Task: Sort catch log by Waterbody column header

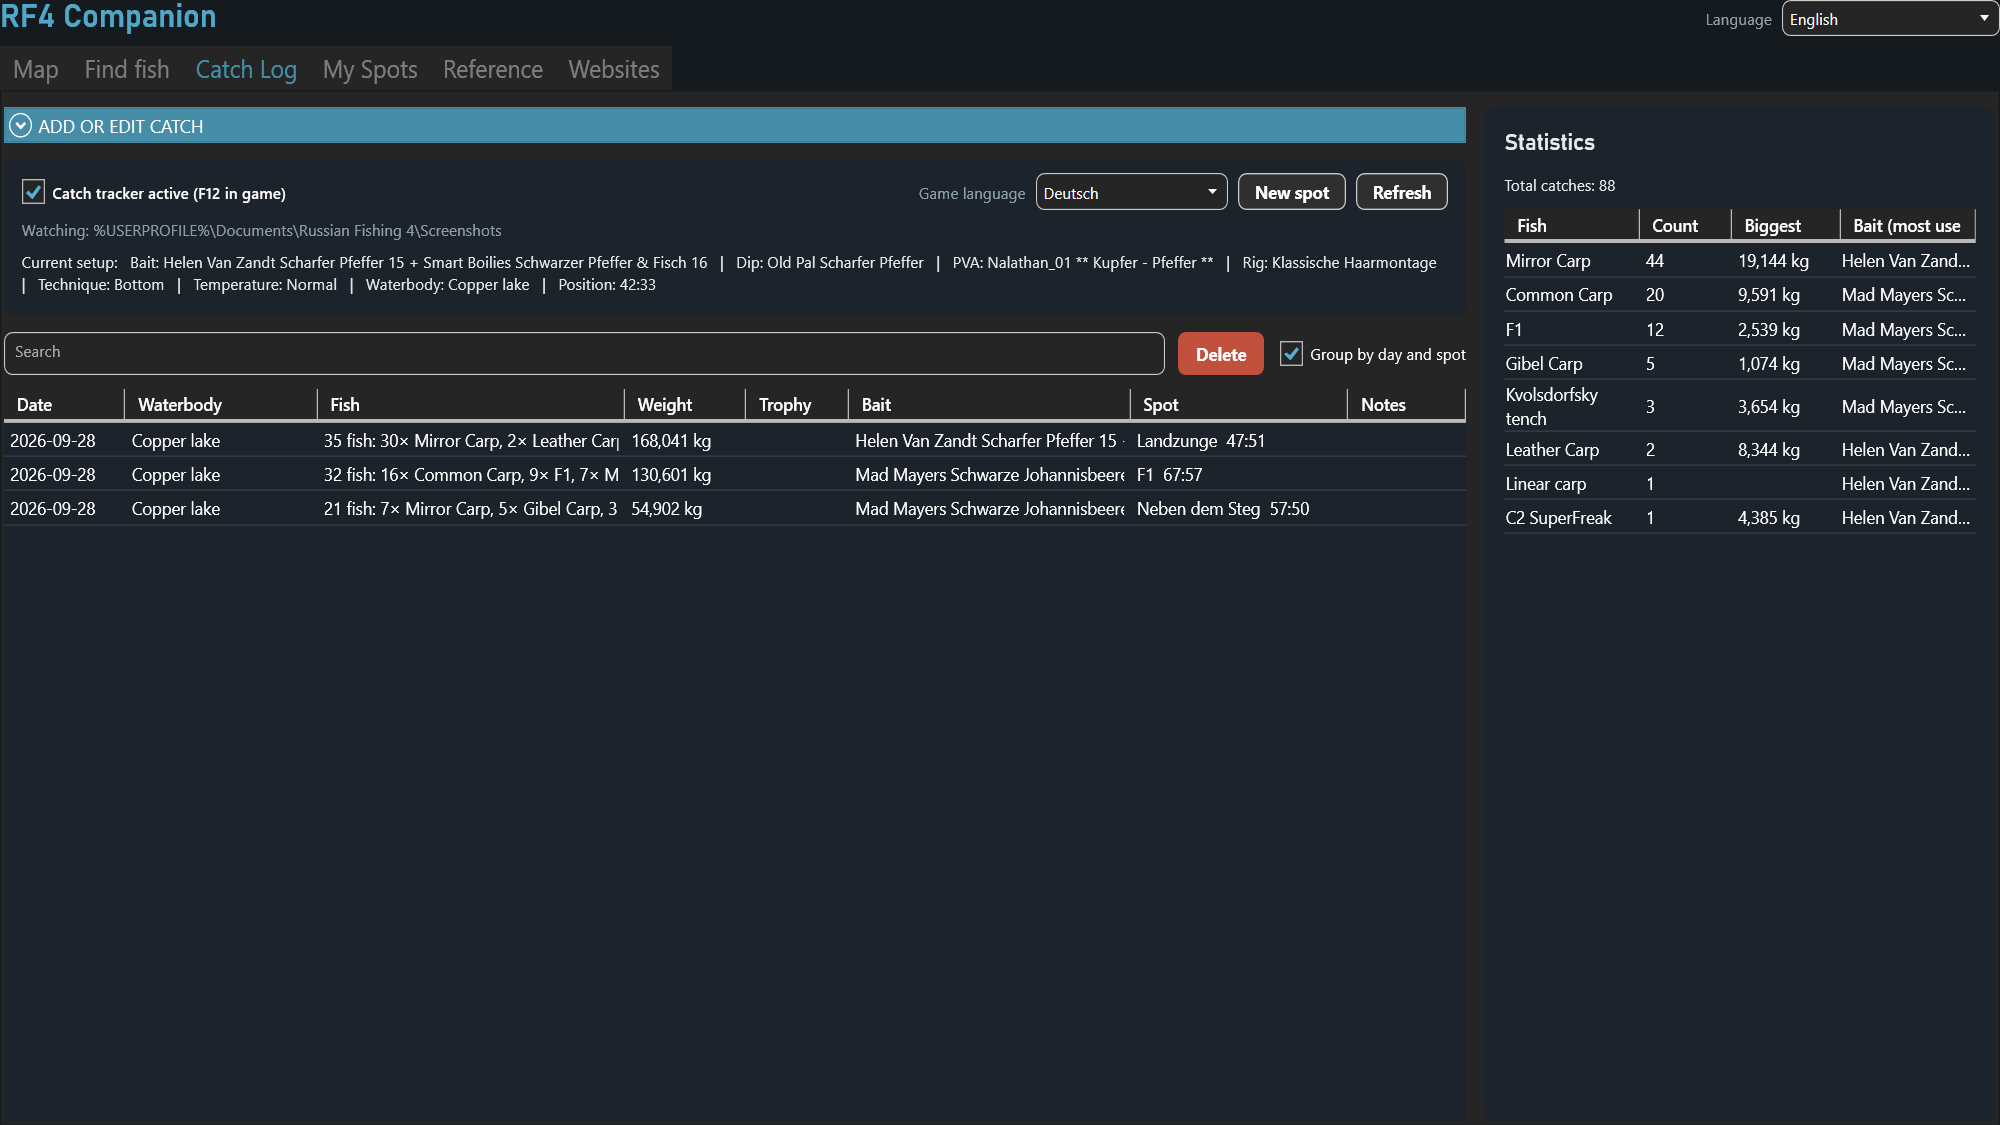Action: coord(221,405)
